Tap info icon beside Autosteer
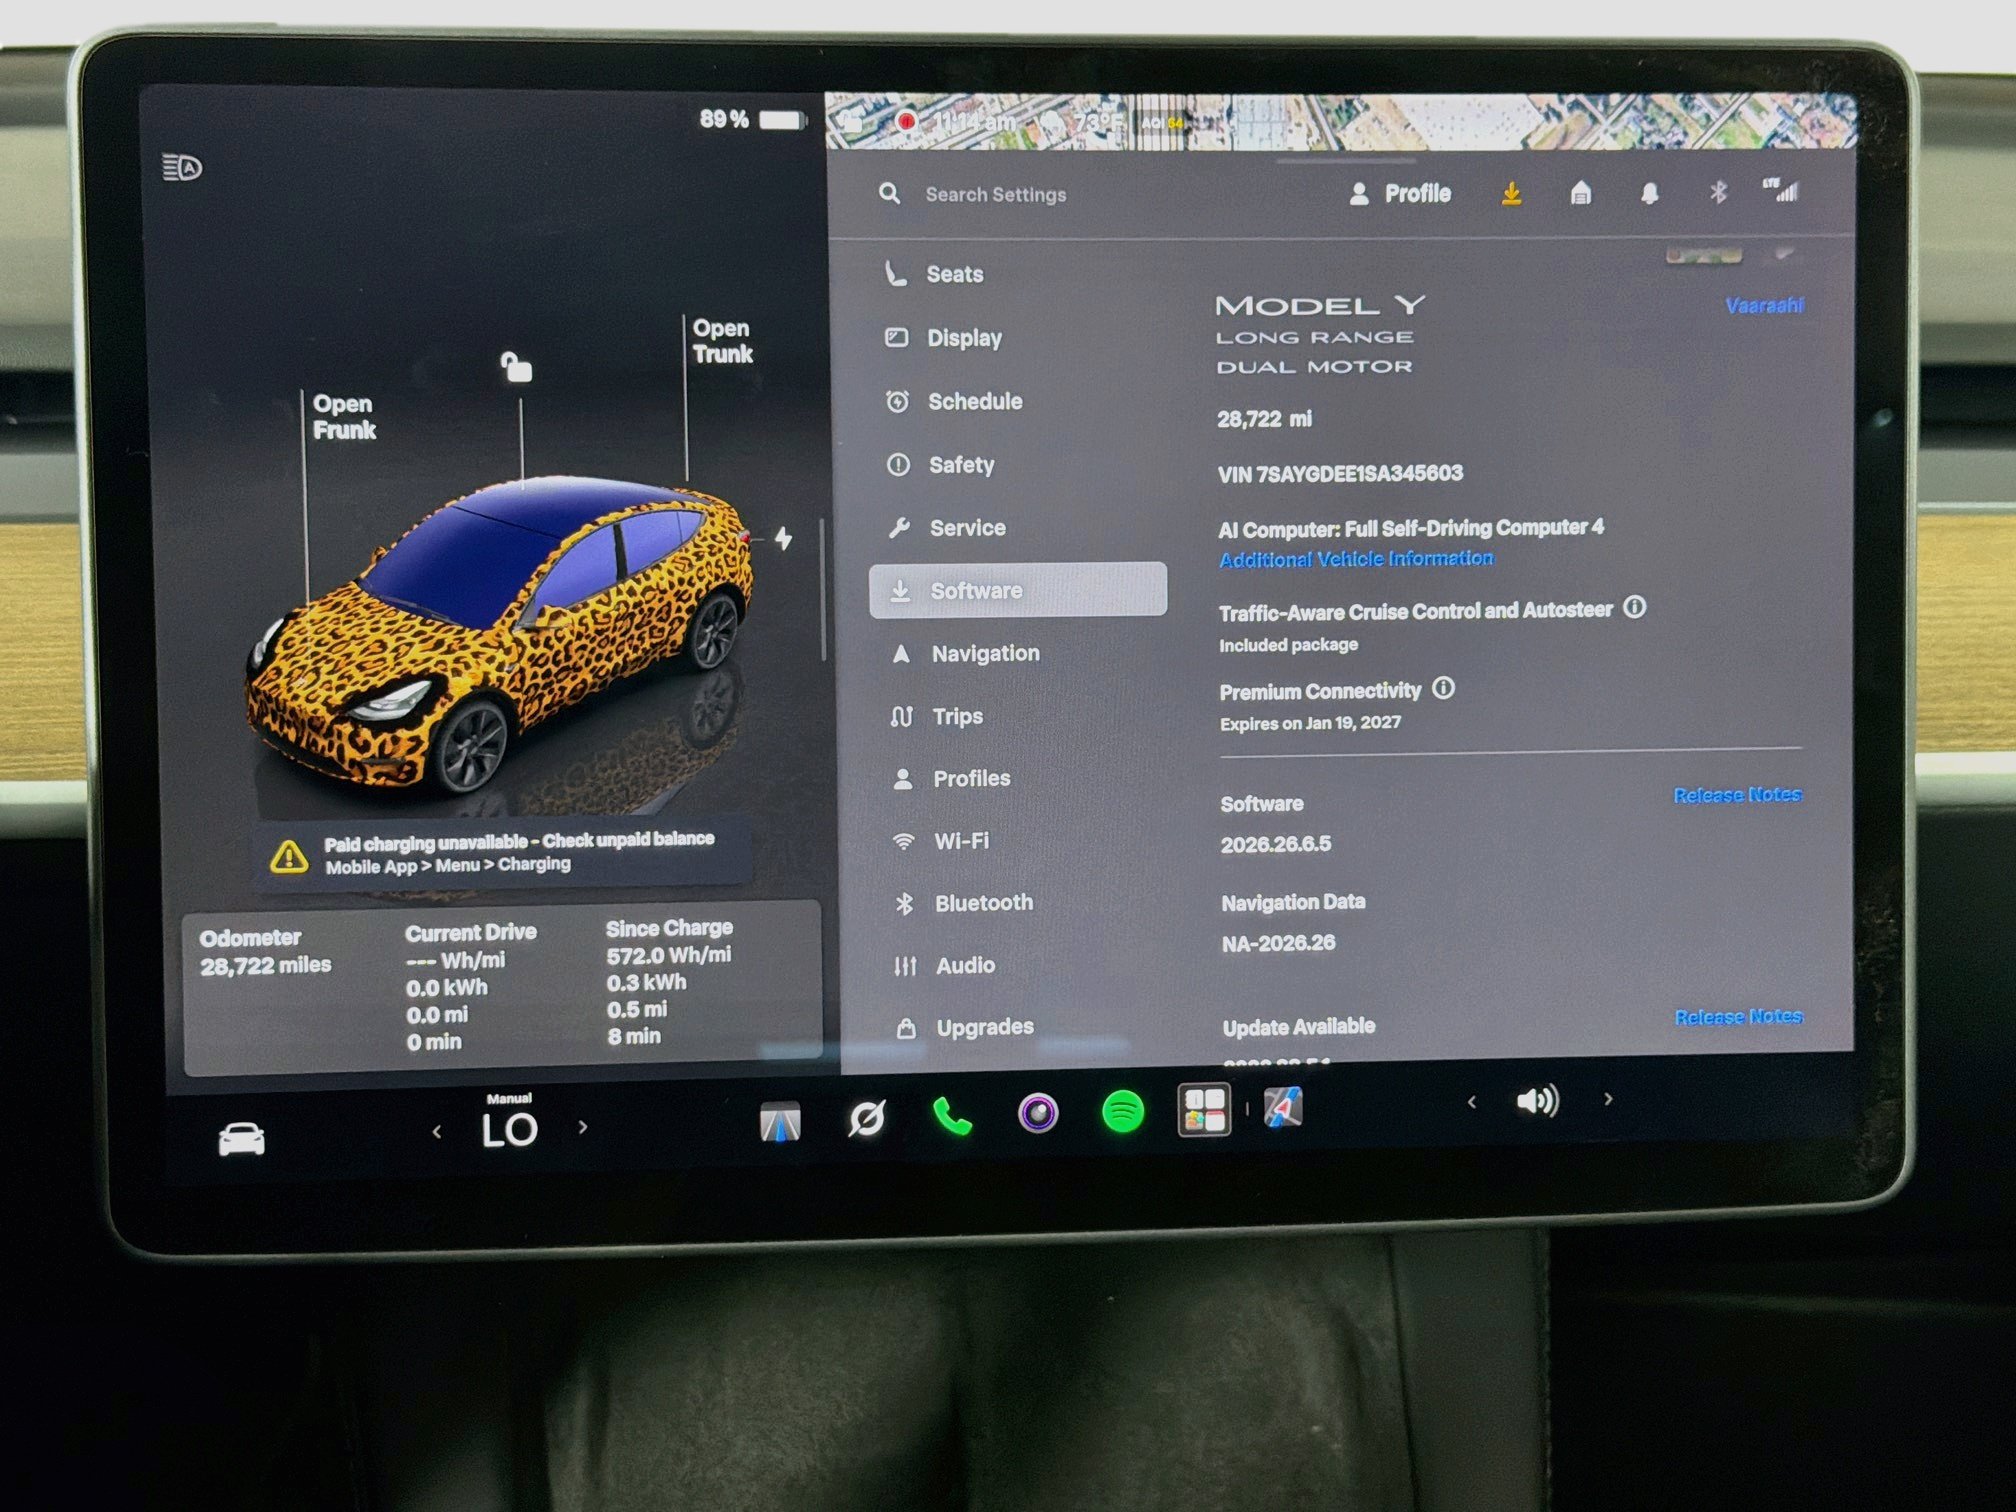The height and width of the screenshot is (1512, 2016). coord(1634,607)
